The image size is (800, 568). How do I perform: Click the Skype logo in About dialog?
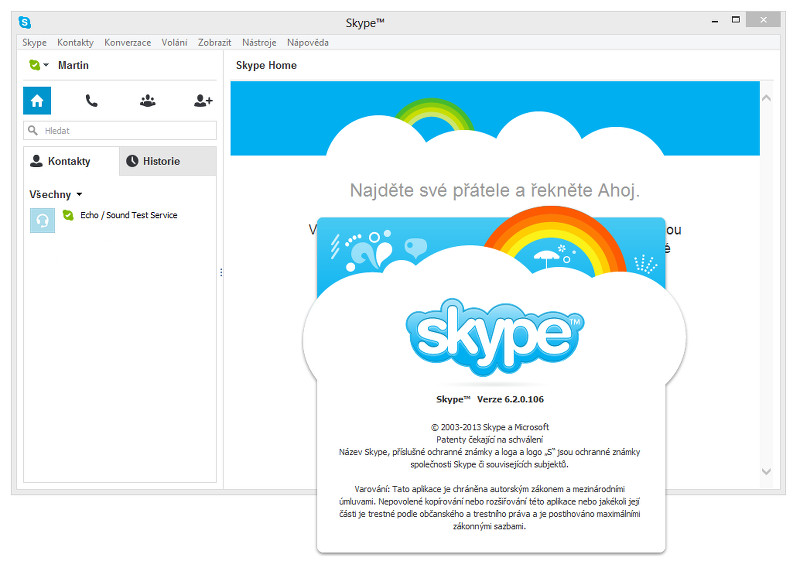pos(494,336)
